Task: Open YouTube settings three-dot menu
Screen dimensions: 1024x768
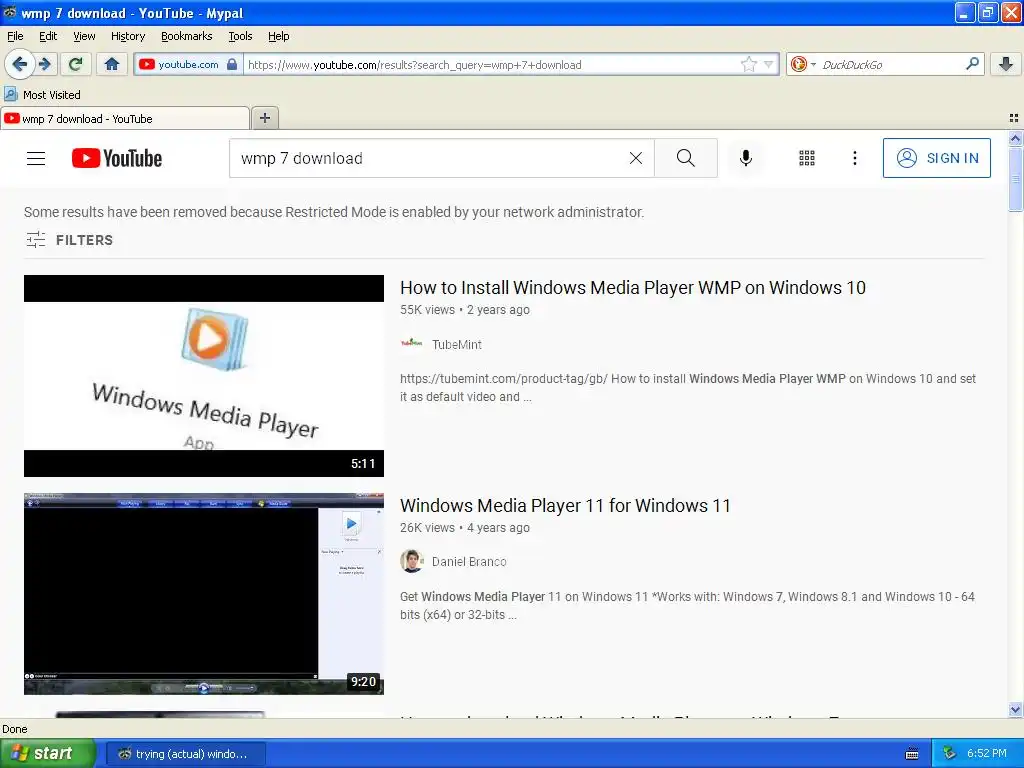Action: [x=854, y=158]
